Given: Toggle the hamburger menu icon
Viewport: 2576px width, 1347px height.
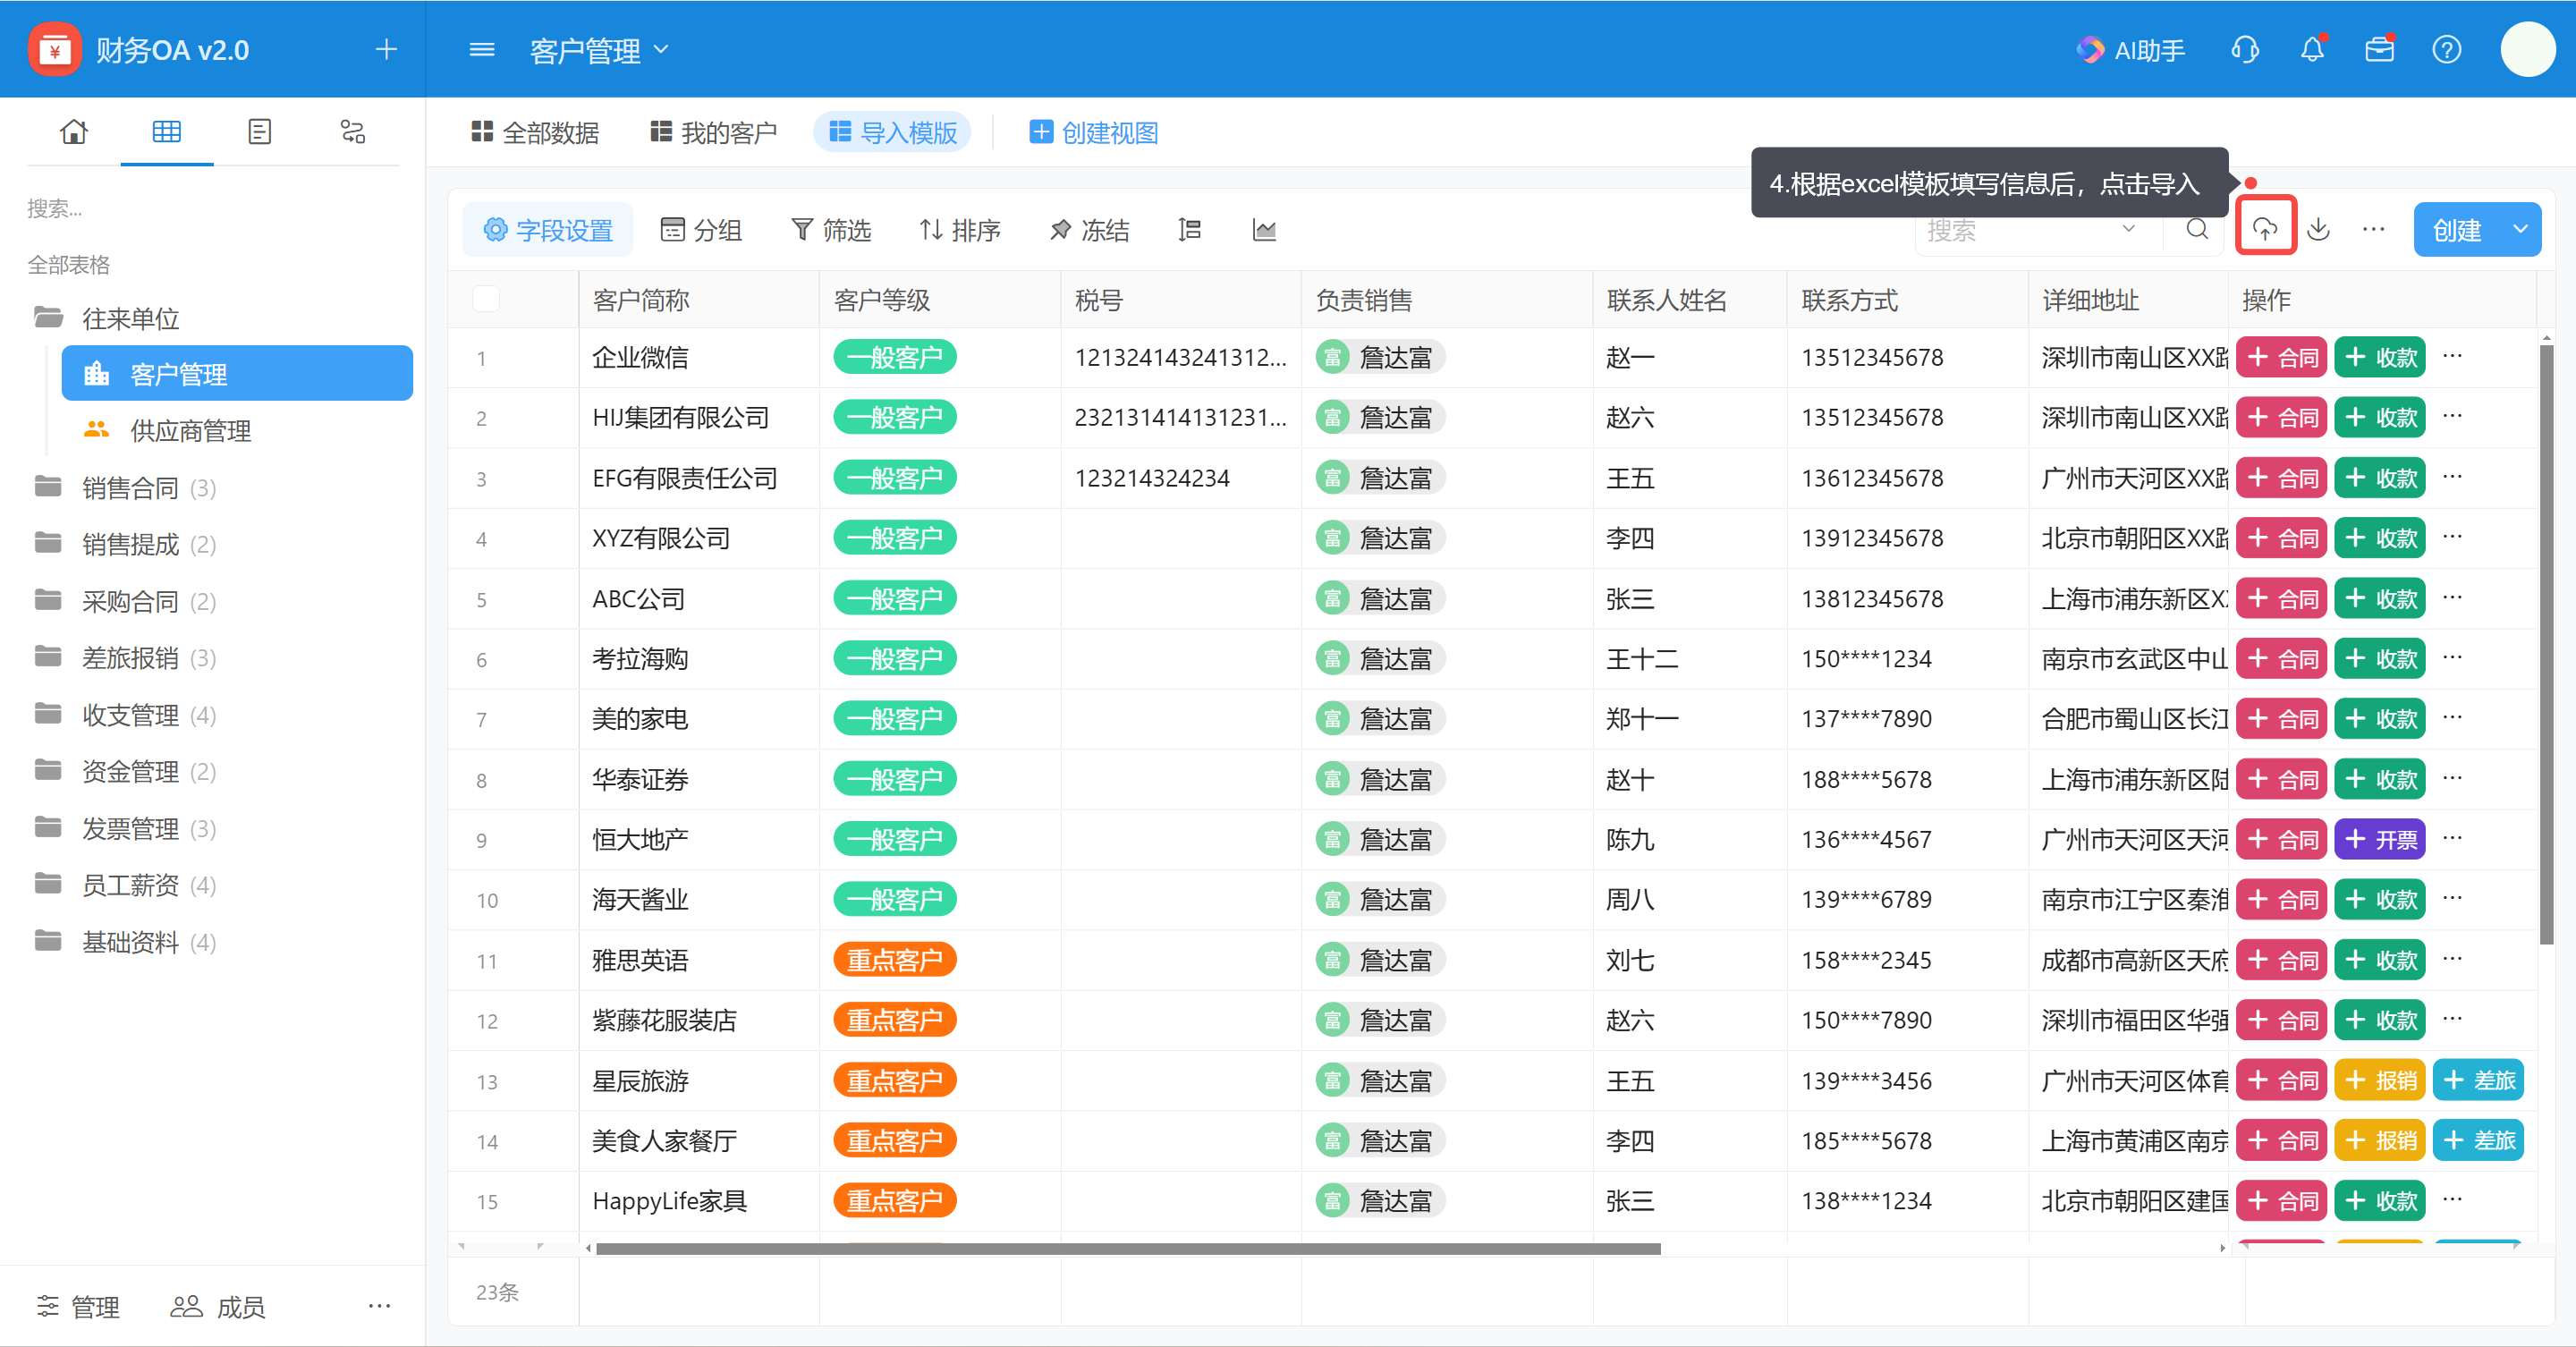Looking at the screenshot, I should coord(482,49).
